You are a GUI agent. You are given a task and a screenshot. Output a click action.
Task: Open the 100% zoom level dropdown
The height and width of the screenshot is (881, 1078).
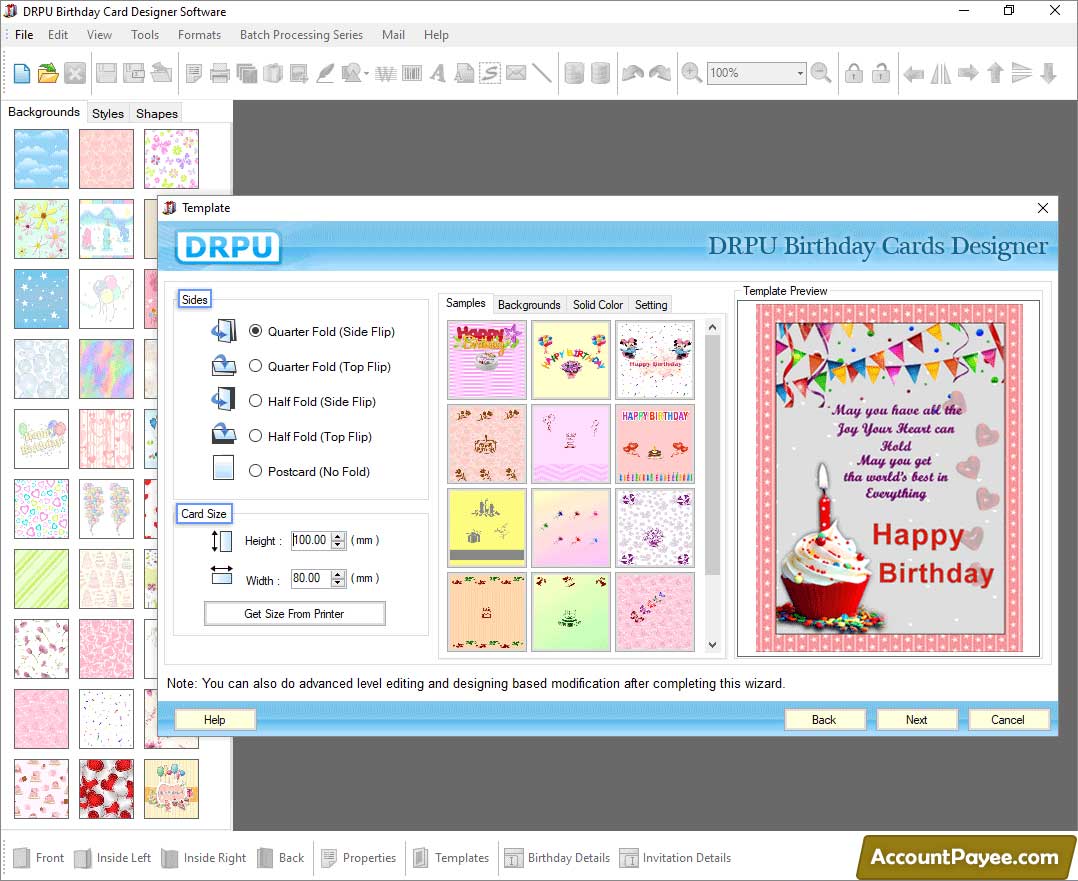(x=800, y=73)
